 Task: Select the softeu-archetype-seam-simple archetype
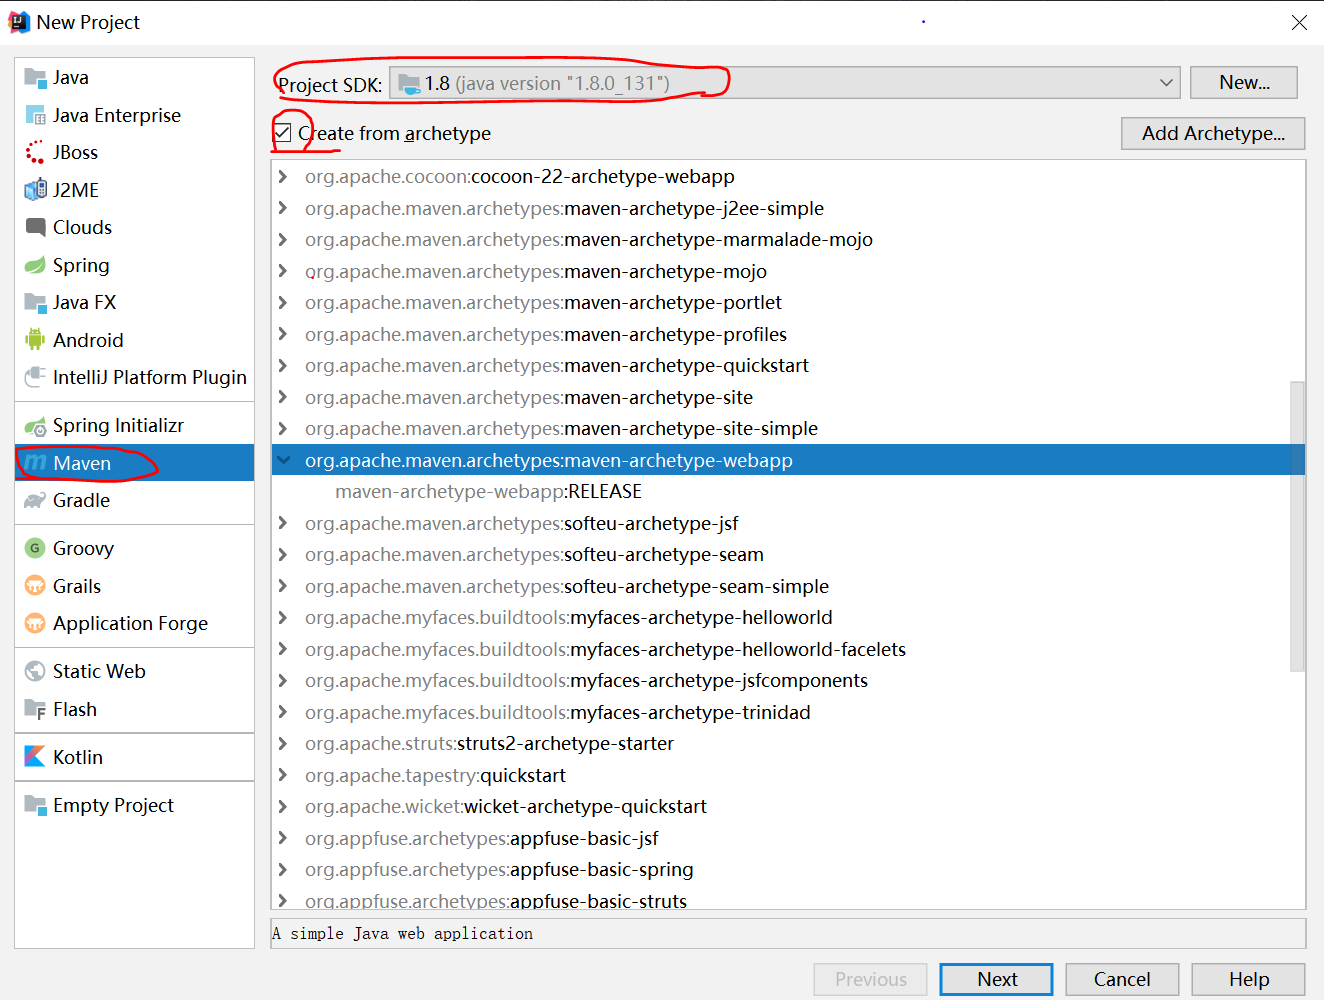pyautogui.click(x=789, y=586)
